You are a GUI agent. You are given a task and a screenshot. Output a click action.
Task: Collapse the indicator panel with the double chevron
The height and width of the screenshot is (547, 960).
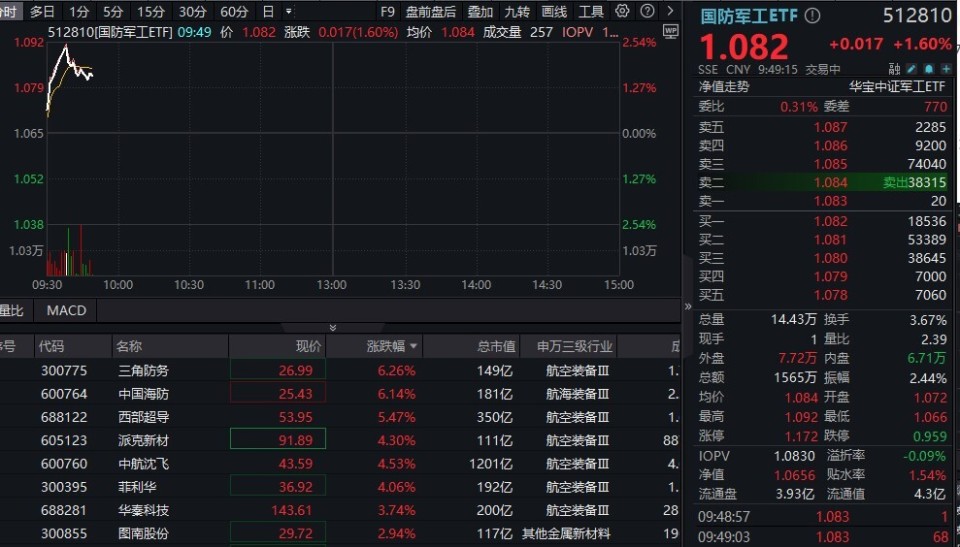point(332,328)
